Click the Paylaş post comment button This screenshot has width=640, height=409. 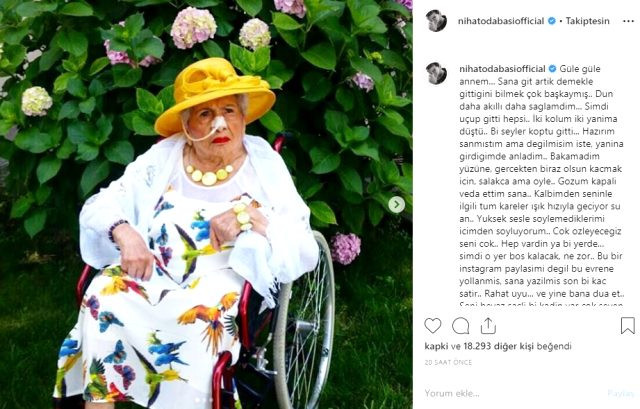(x=620, y=393)
